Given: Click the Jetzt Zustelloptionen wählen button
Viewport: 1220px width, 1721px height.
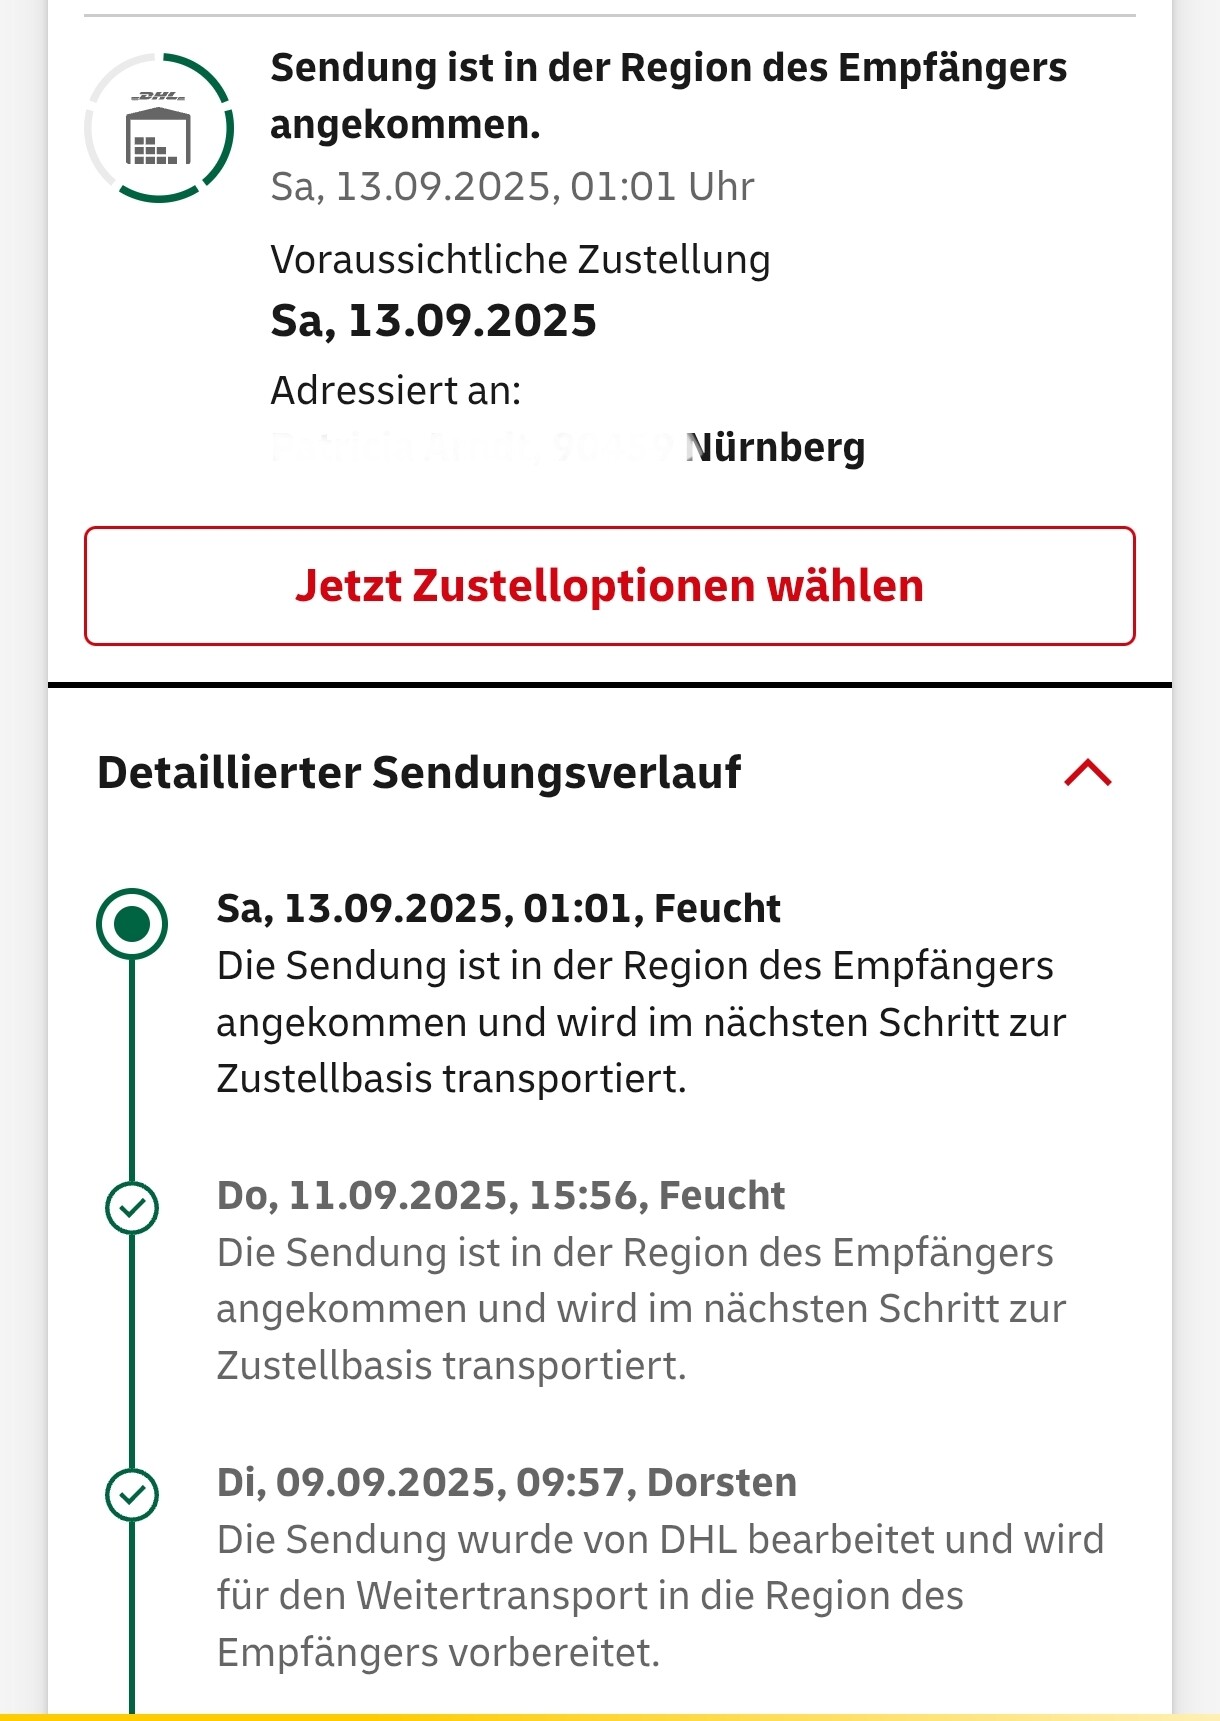Looking at the screenshot, I should 610,586.
